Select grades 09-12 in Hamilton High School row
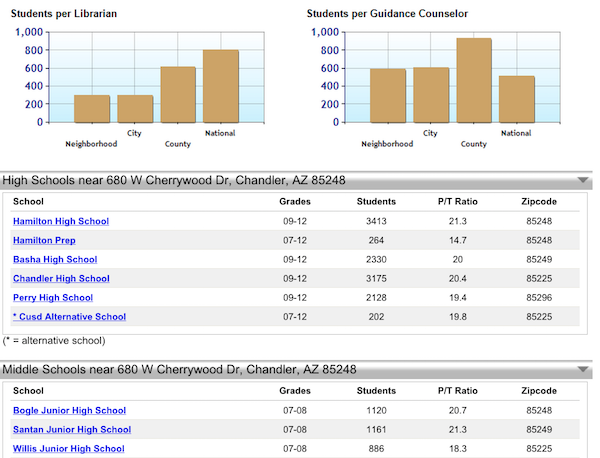The height and width of the screenshot is (458, 600). (295, 221)
